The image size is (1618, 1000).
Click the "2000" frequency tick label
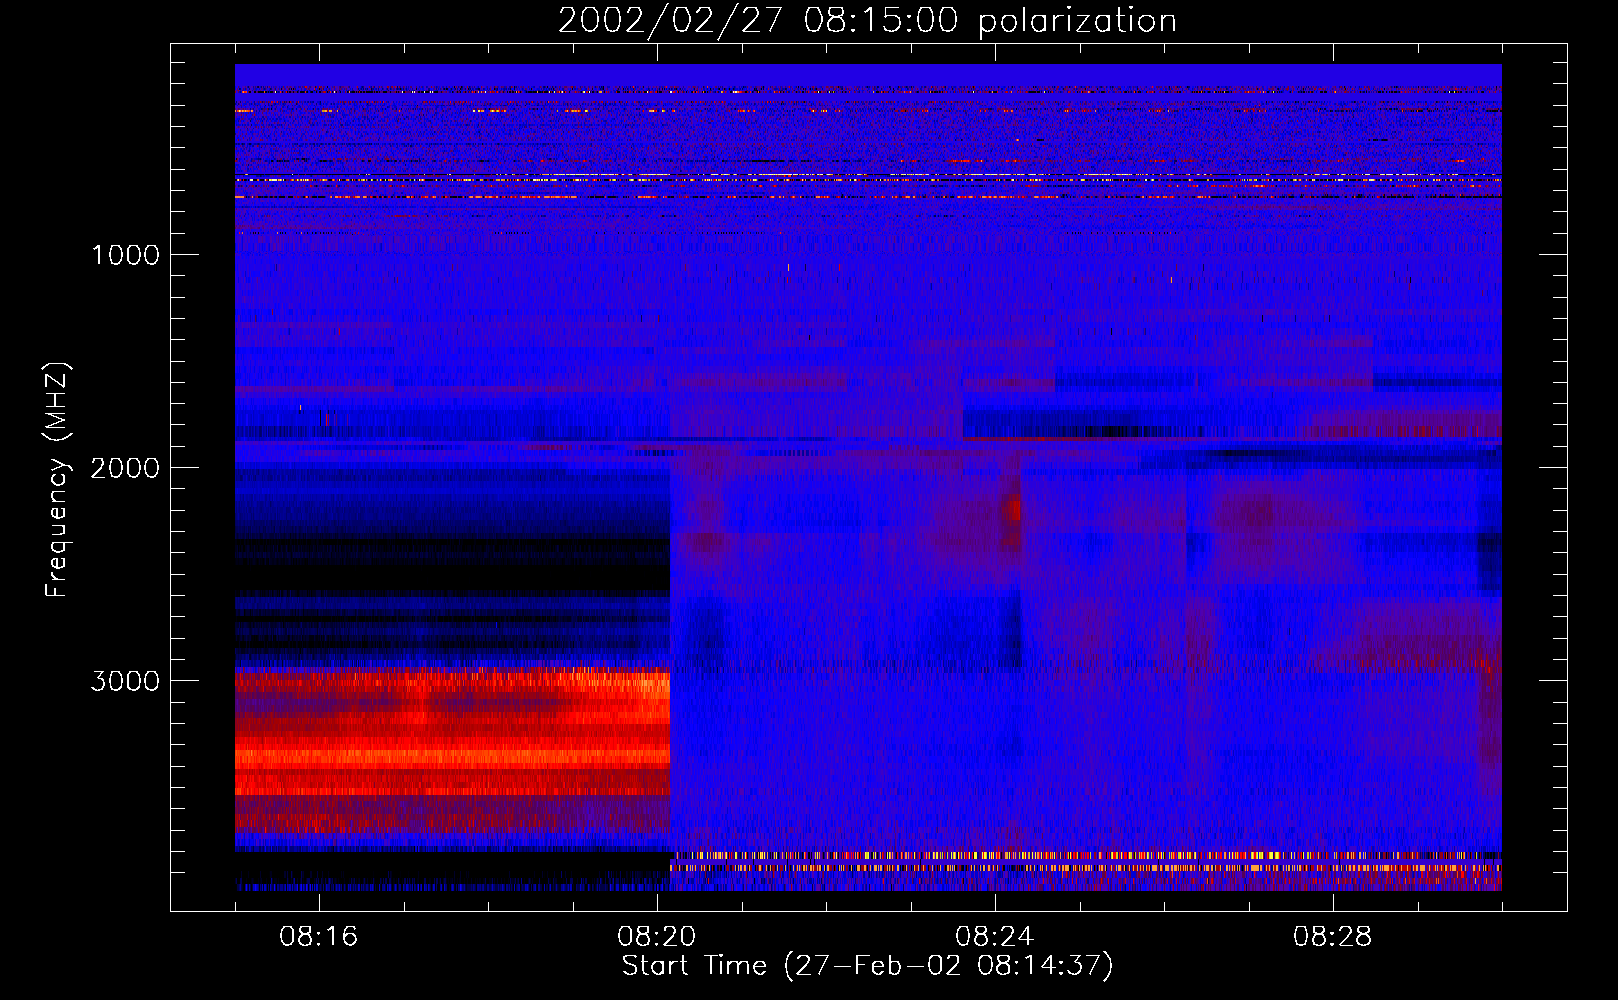pos(125,468)
